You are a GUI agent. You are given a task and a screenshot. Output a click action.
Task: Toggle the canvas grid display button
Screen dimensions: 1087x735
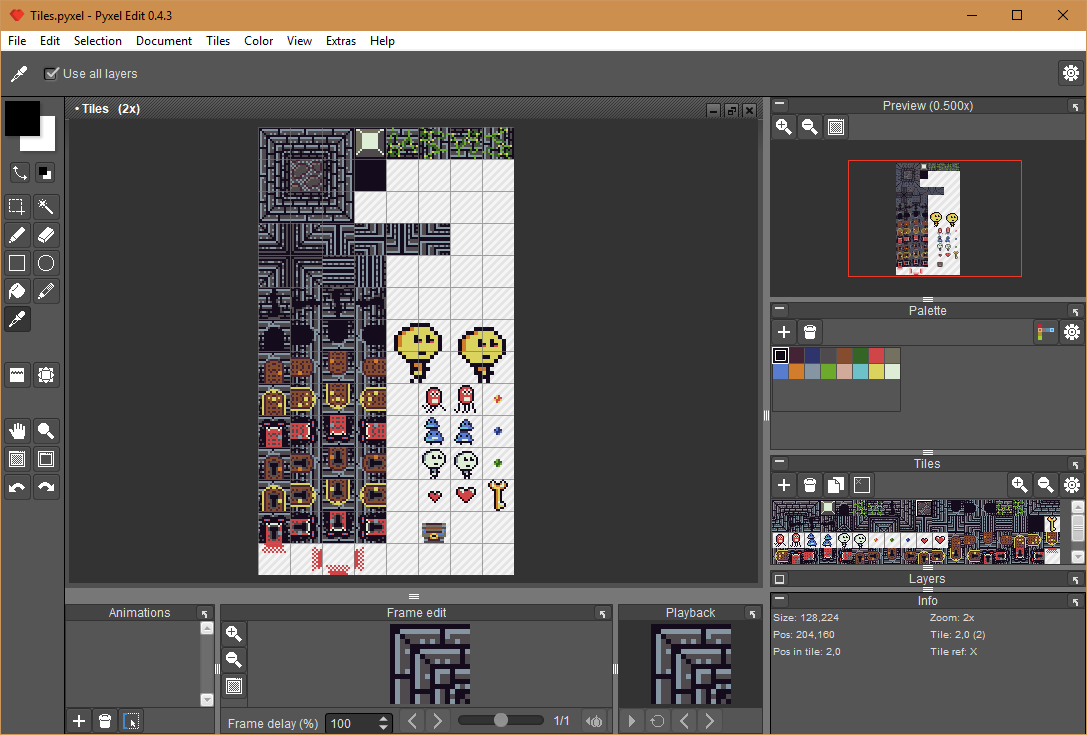17,459
